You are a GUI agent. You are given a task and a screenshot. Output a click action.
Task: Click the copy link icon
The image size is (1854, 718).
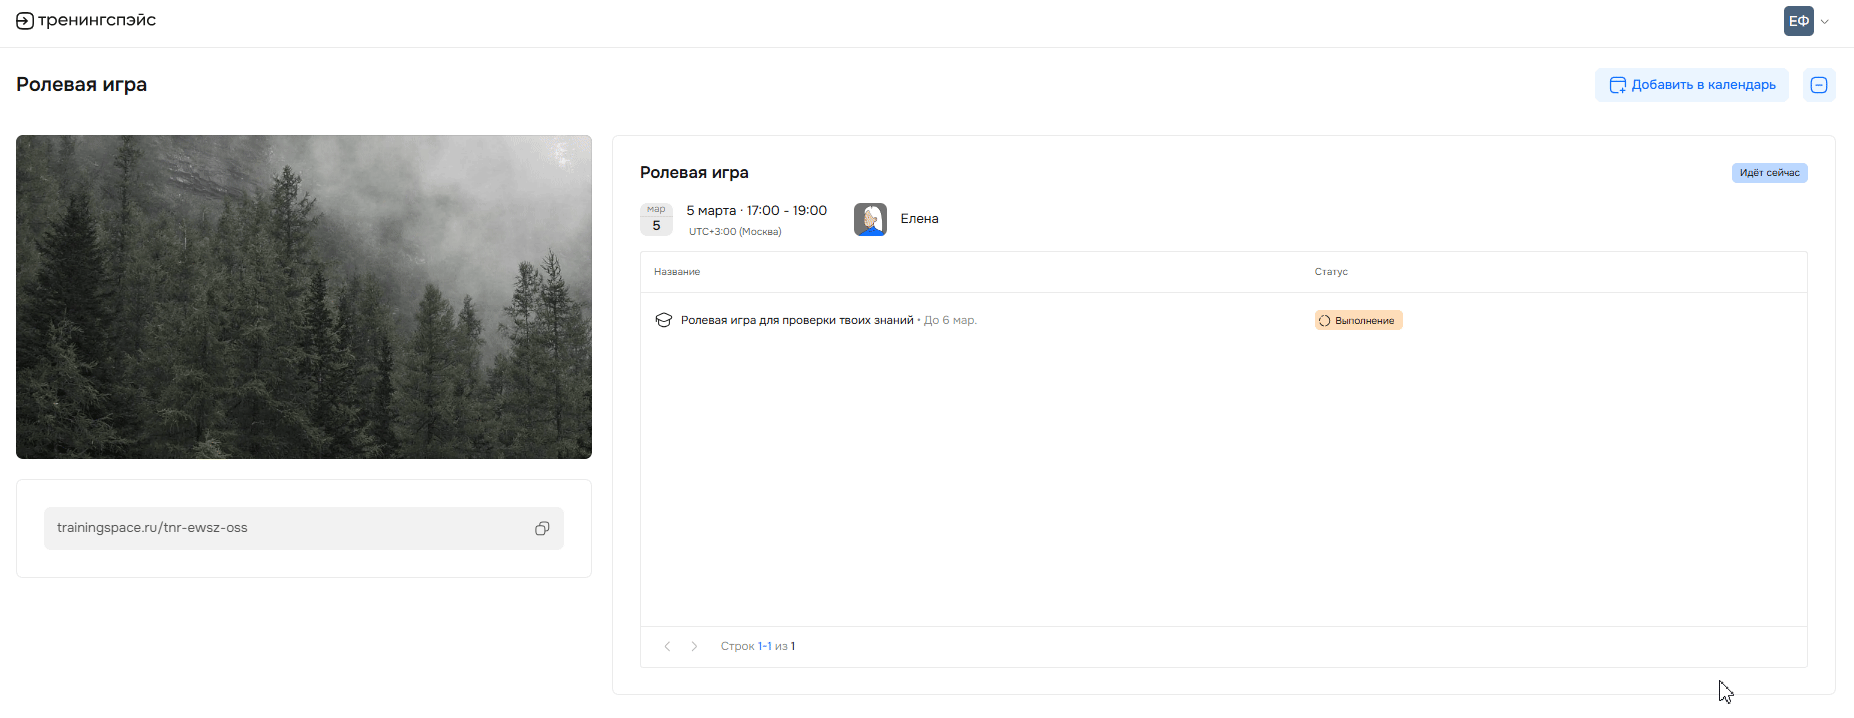(542, 528)
